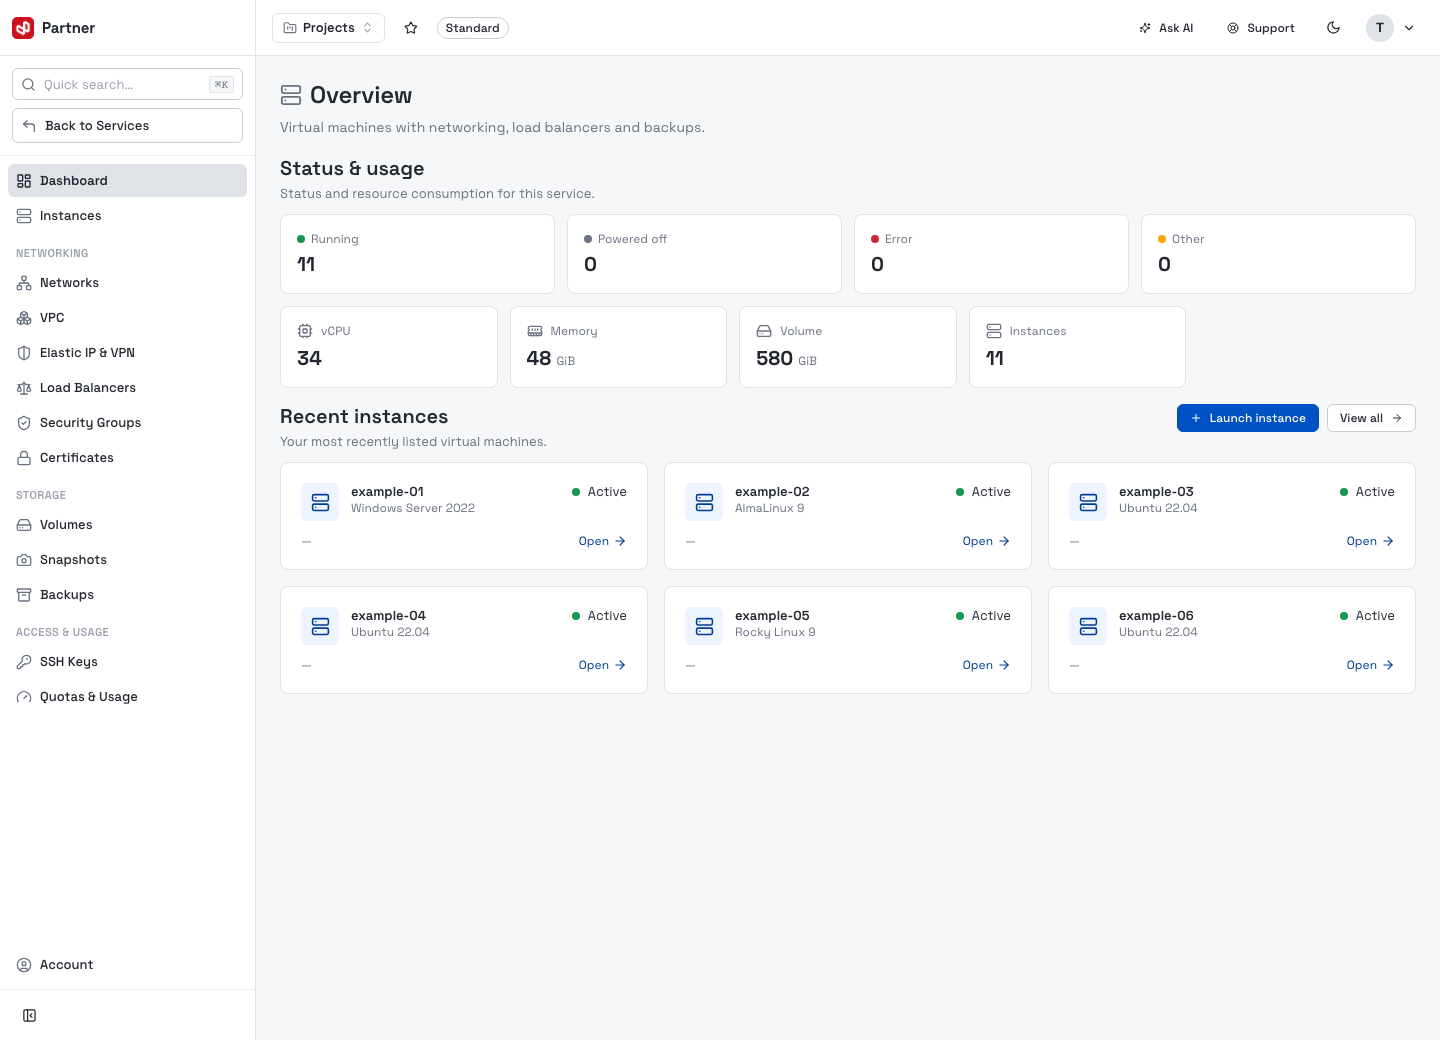Screen dimensions: 1440x1040
Task: Click the vCPU chip icon
Action: [x=305, y=331]
